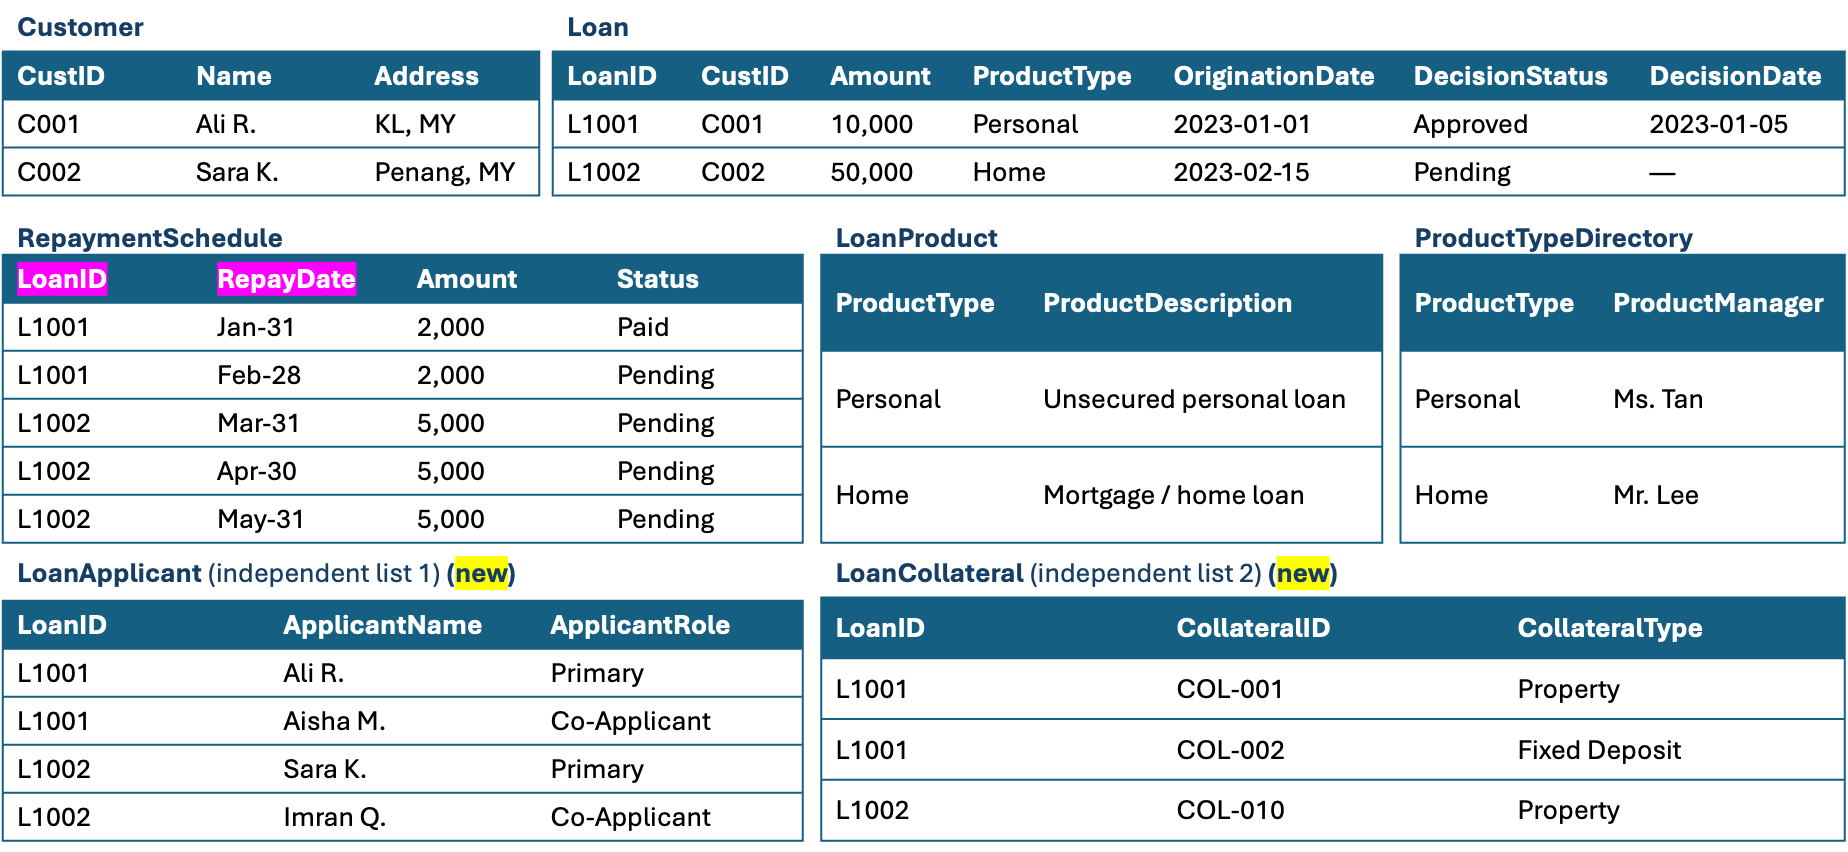Select the "DecisionDate" column header
The image size is (1848, 852).
1735,76
